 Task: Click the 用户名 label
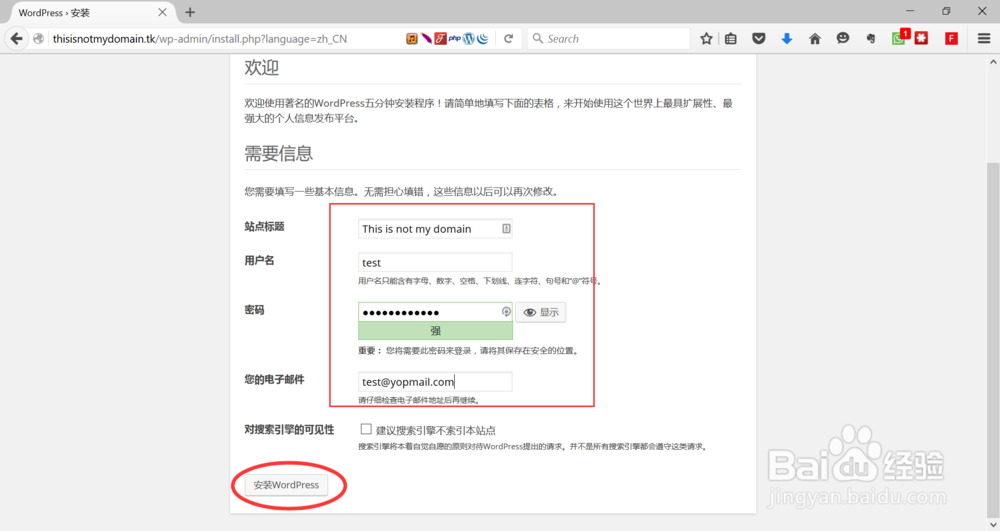(259, 260)
